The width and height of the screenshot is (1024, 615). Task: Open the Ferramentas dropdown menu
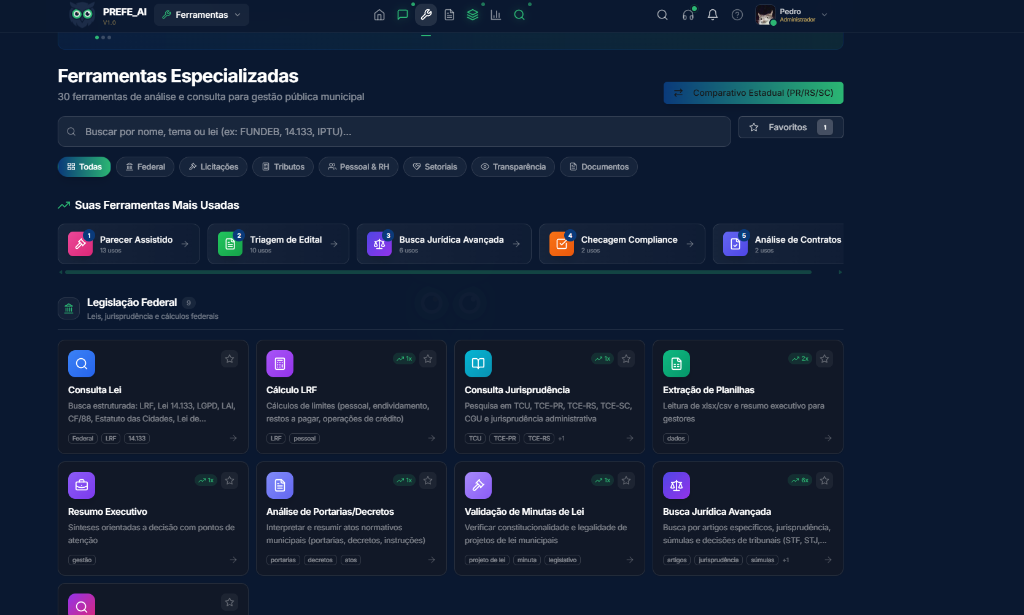(201, 14)
